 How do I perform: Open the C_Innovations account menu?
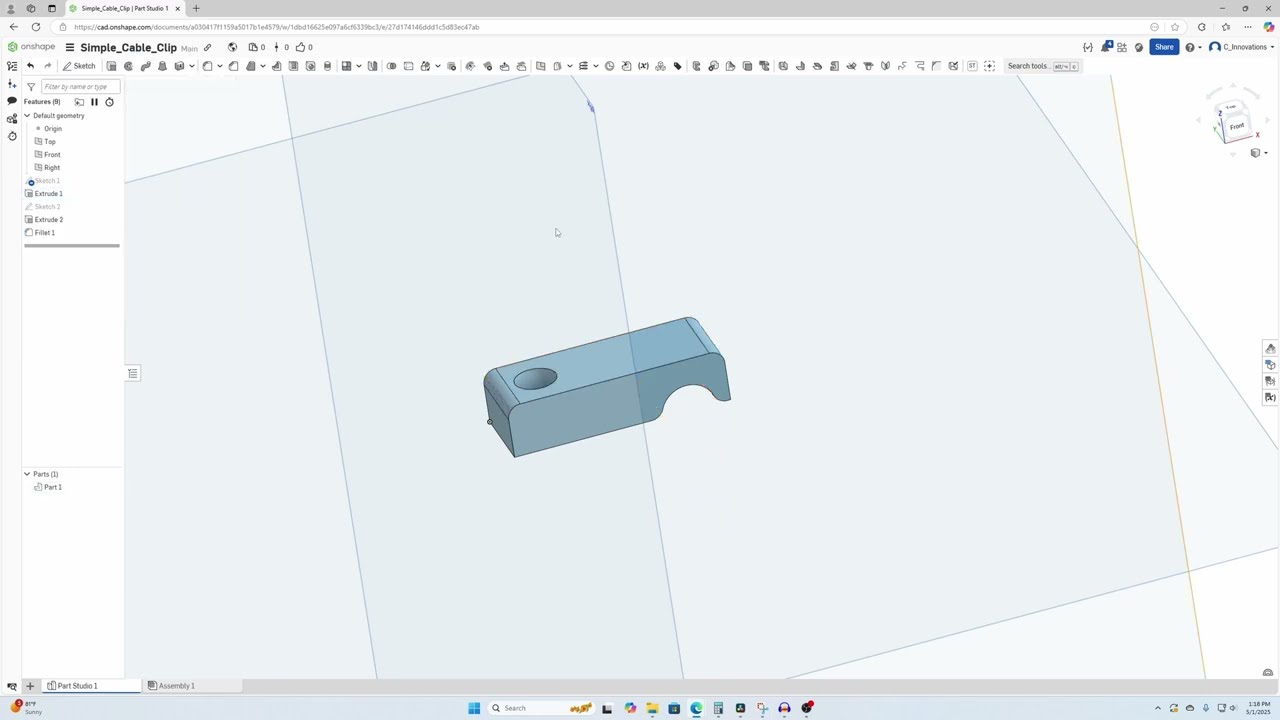(x=1241, y=47)
